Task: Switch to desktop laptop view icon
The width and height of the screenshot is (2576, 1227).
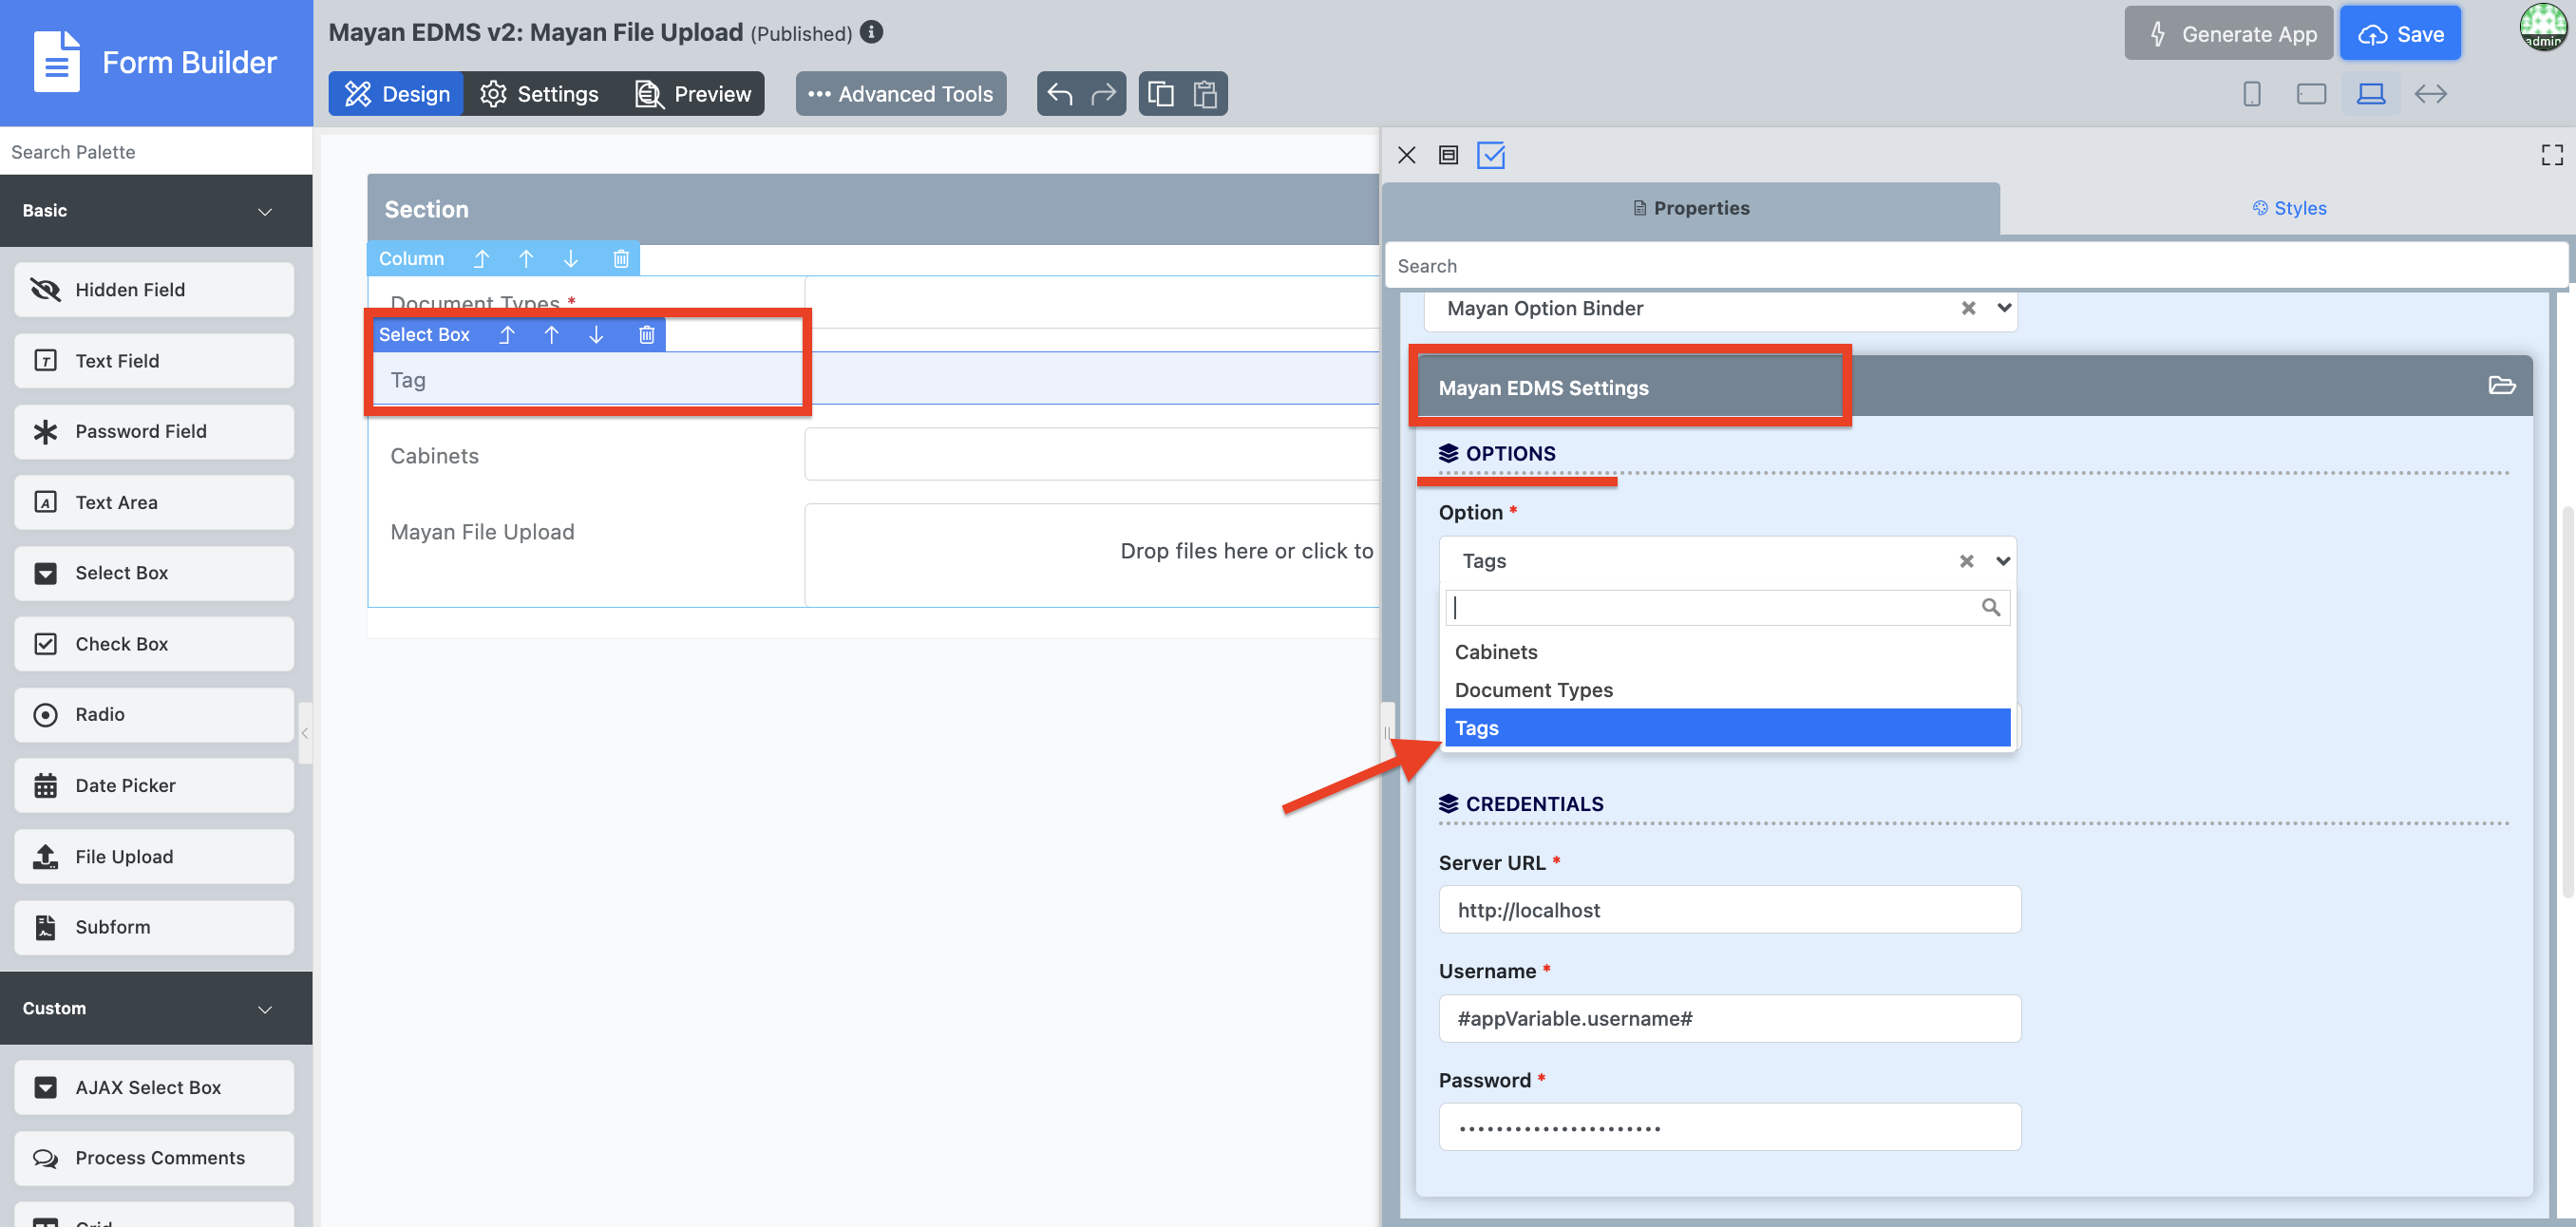Action: (2370, 94)
